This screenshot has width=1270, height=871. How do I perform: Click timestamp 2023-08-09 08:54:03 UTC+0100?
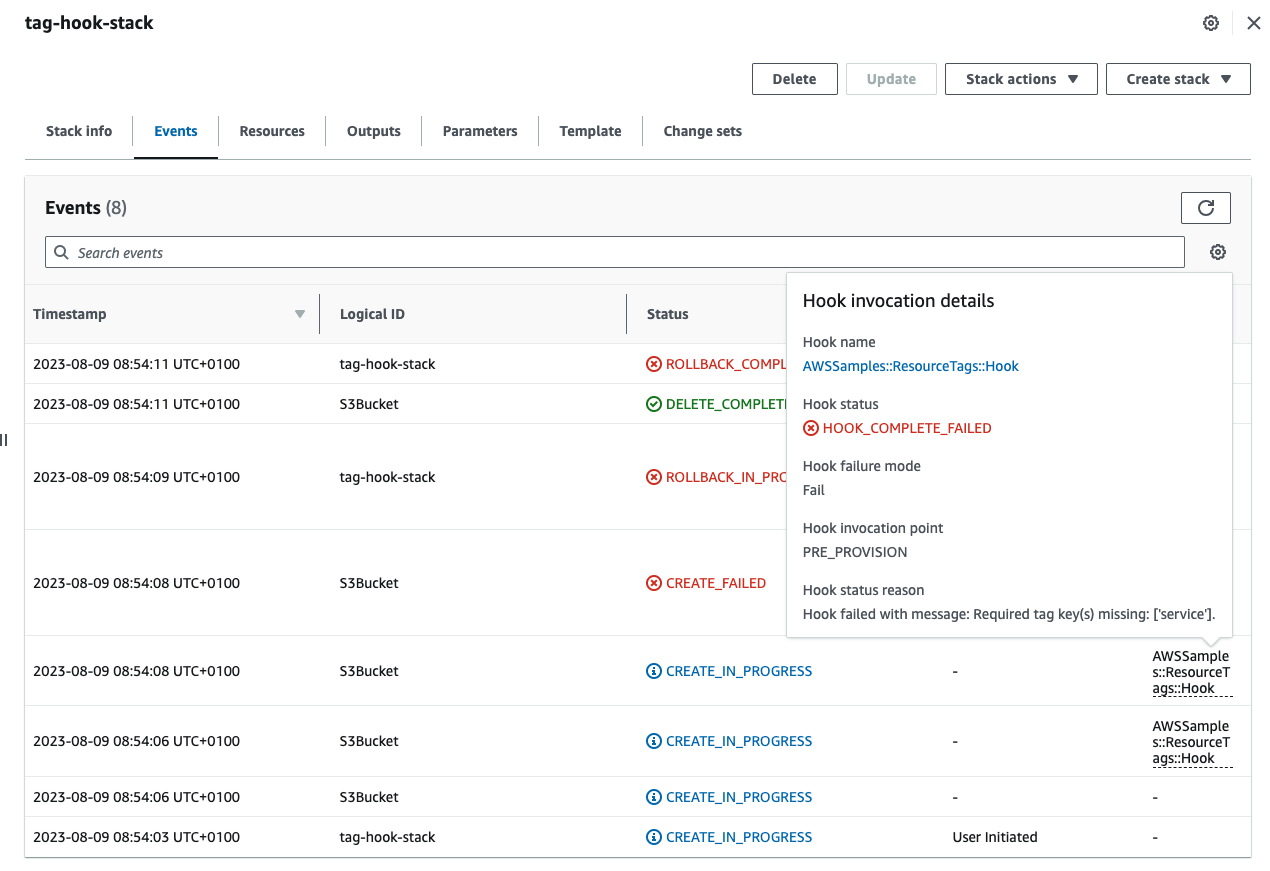136,837
